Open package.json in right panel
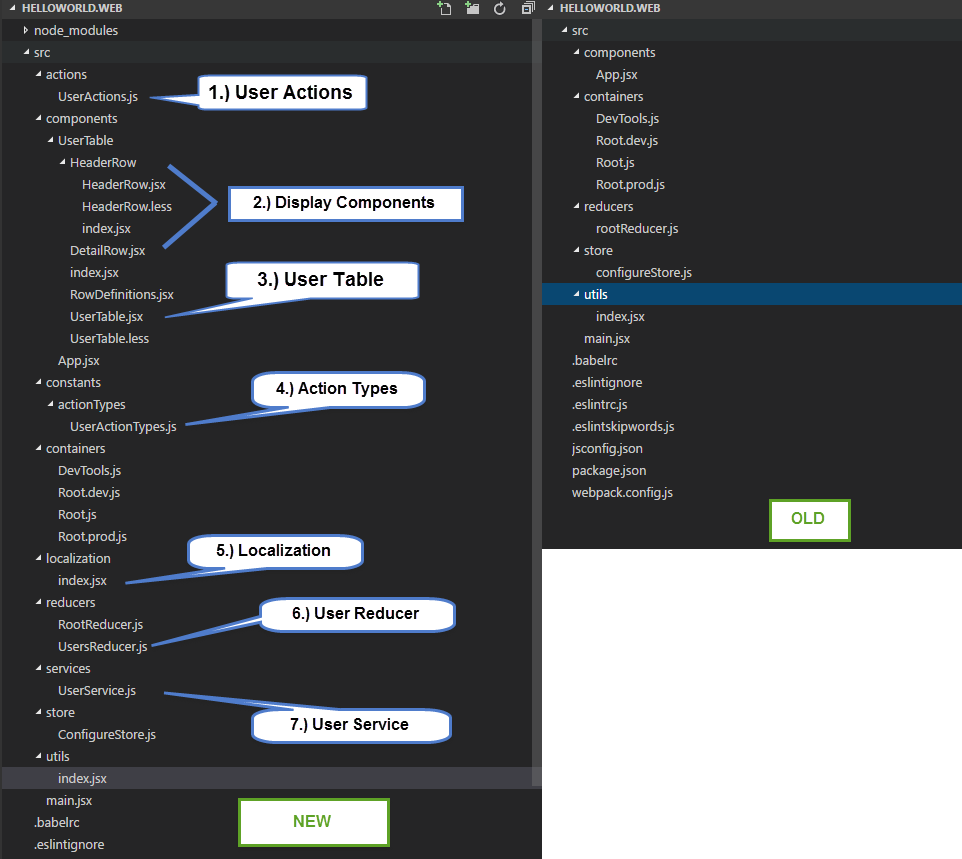The image size is (962, 859). [608, 470]
